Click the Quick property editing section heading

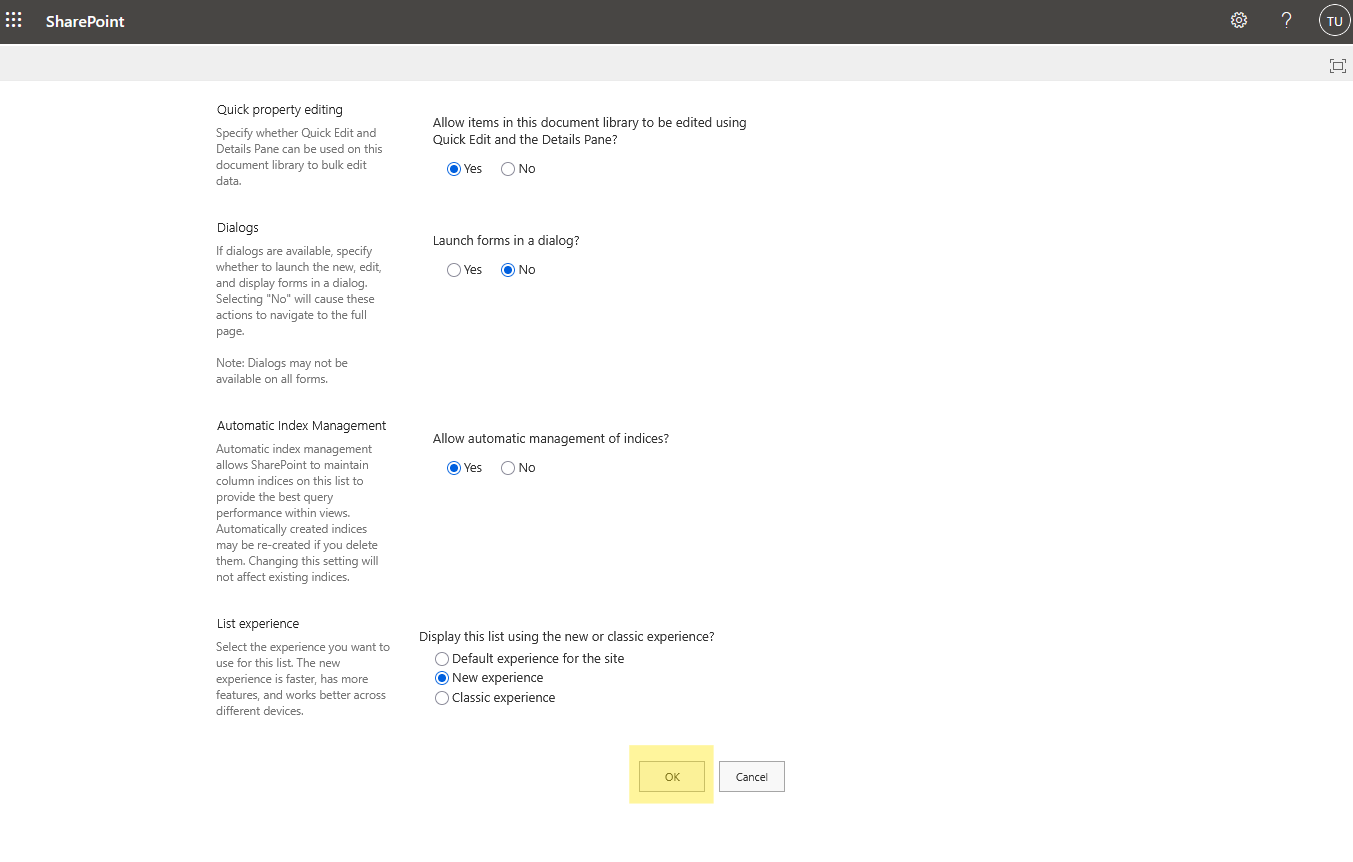click(x=279, y=109)
